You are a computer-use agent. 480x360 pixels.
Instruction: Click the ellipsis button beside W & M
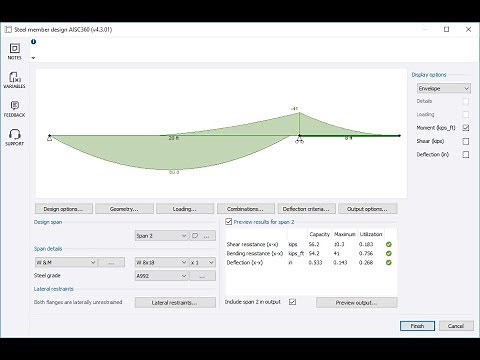pos(112,262)
